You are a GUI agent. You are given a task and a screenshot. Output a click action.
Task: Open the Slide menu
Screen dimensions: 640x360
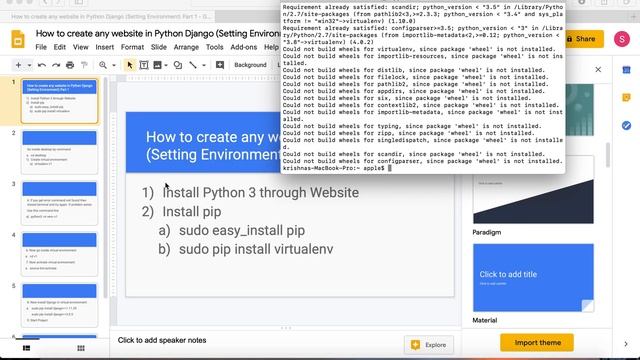[159, 47]
